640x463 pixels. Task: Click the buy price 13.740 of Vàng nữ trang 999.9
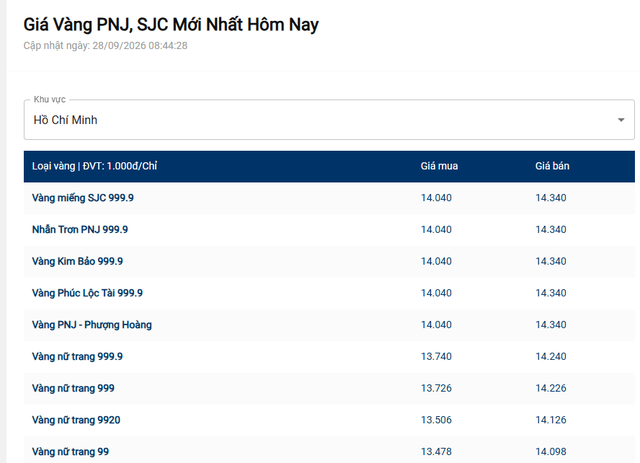[436, 357]
